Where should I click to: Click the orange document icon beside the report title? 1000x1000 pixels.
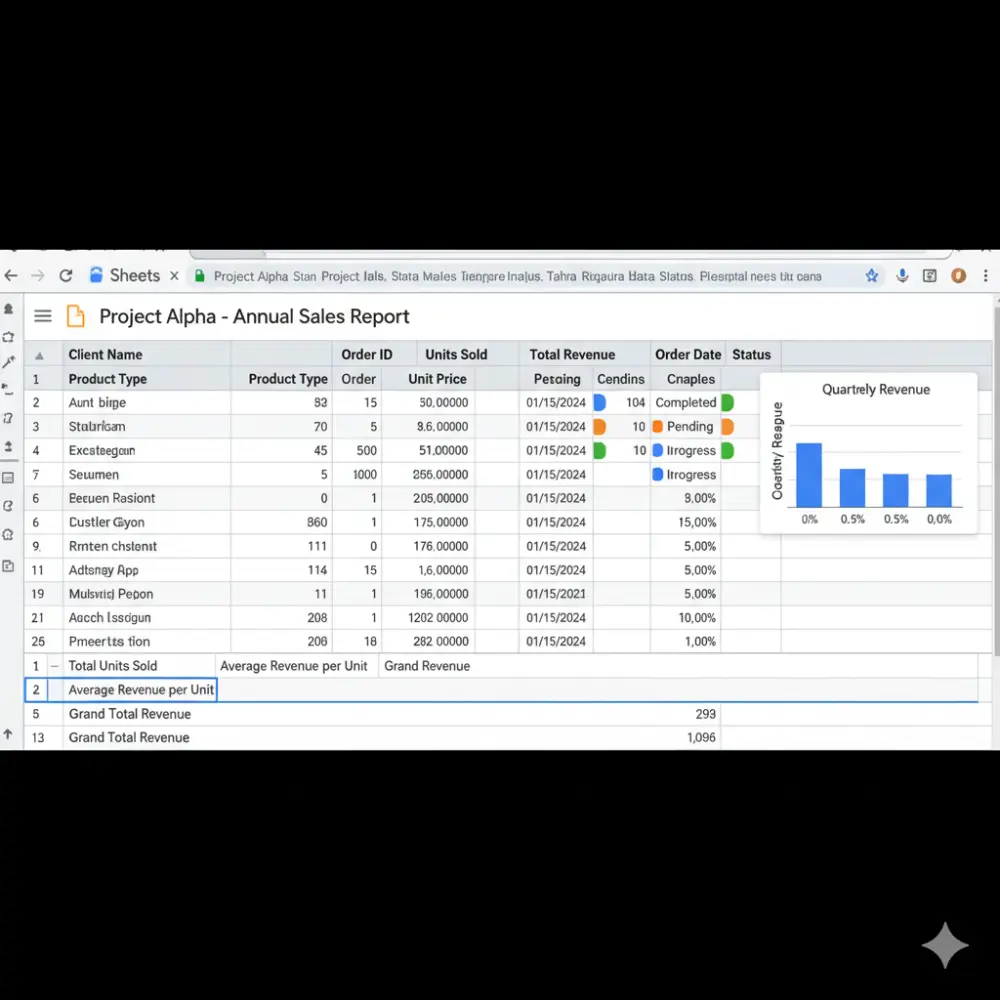[x=77, y=316]
